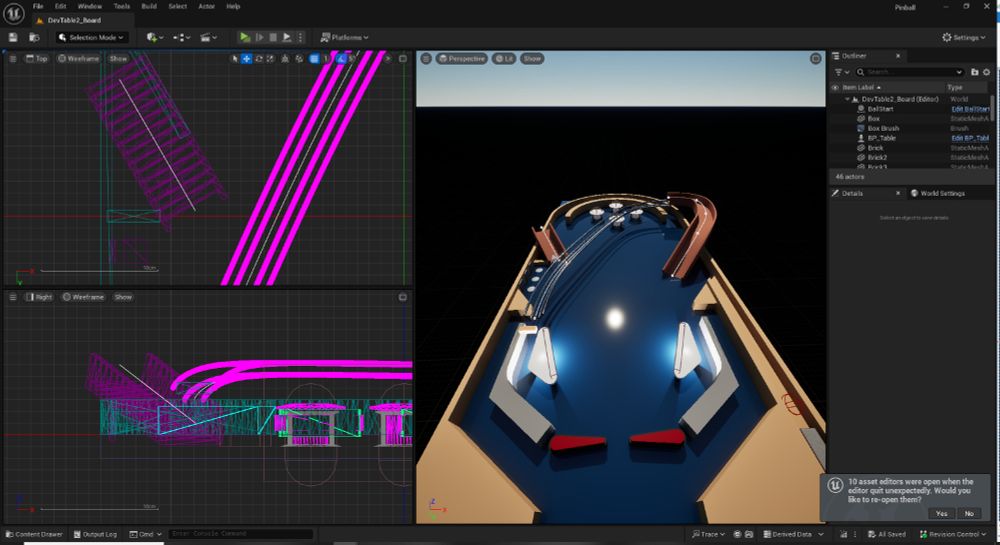The height and width of the screenshot is (545, 1000).
Task: Open the Content Drawer
Action: [x=34, y=534]
